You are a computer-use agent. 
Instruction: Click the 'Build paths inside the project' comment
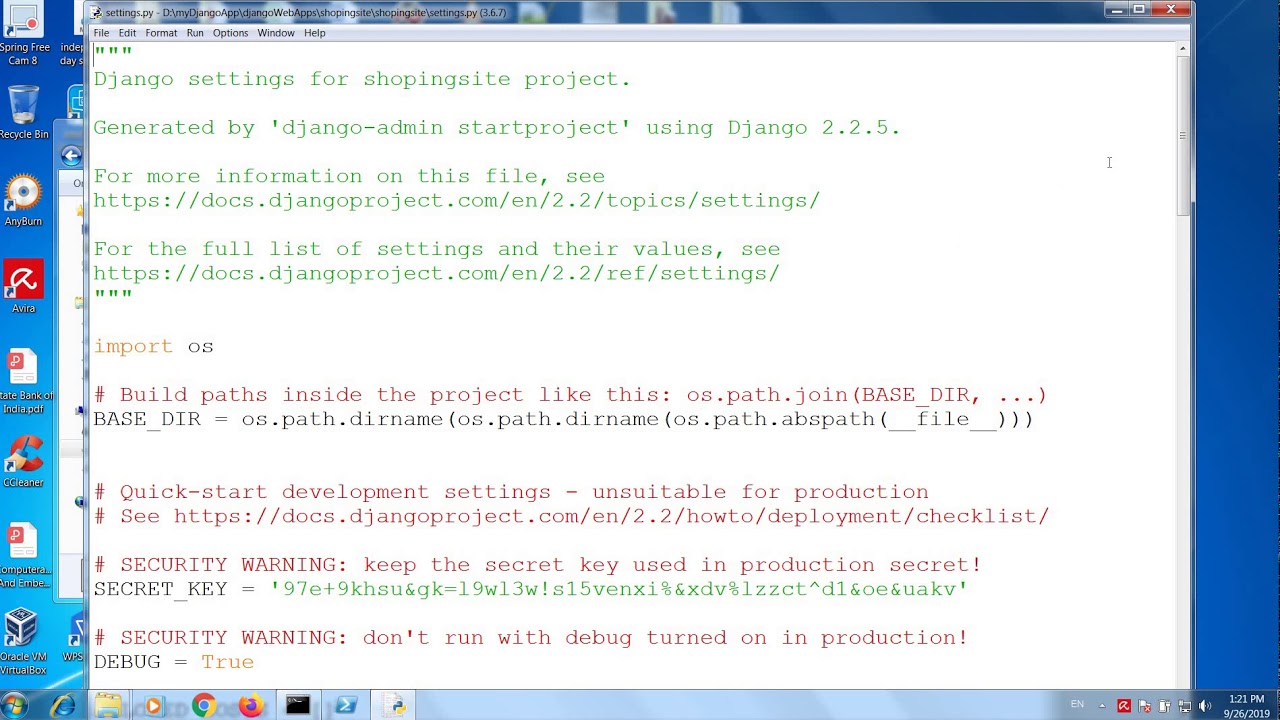pos(570,395)
